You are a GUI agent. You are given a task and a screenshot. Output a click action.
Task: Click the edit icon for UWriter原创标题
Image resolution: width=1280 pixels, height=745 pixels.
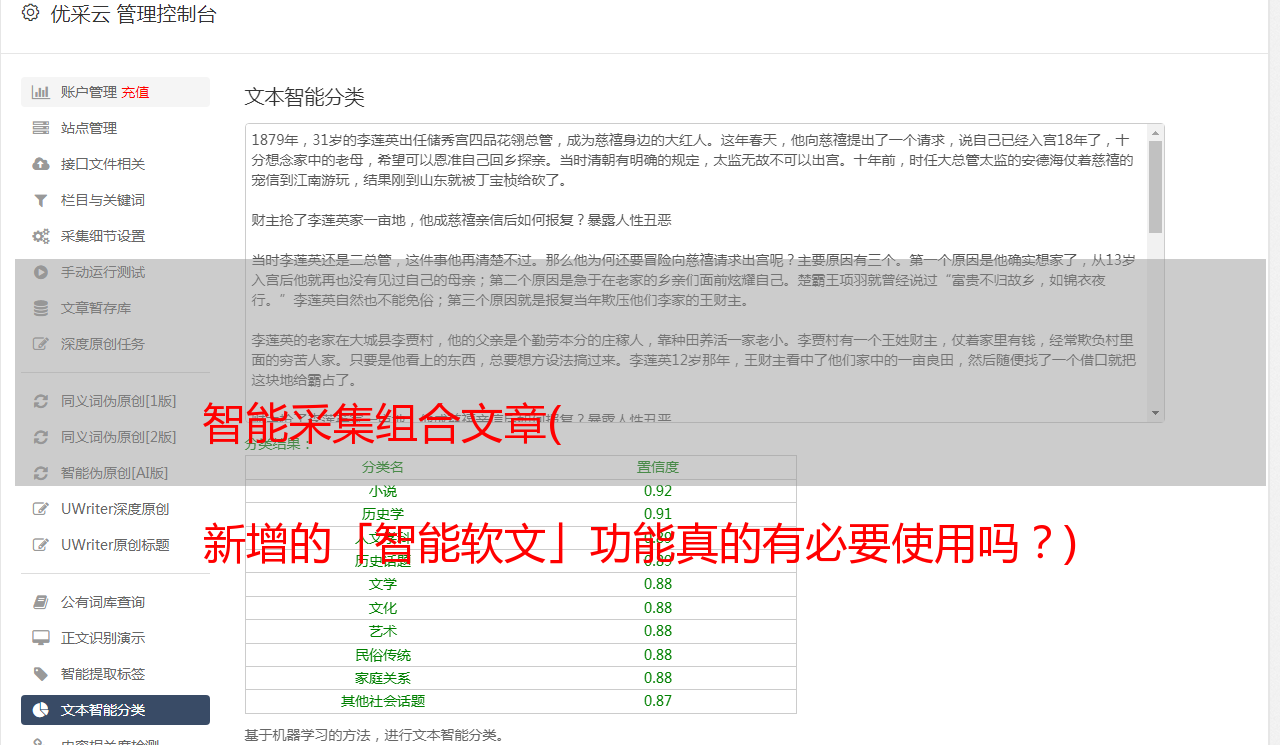pyautogui.click(x=41, y=545)
